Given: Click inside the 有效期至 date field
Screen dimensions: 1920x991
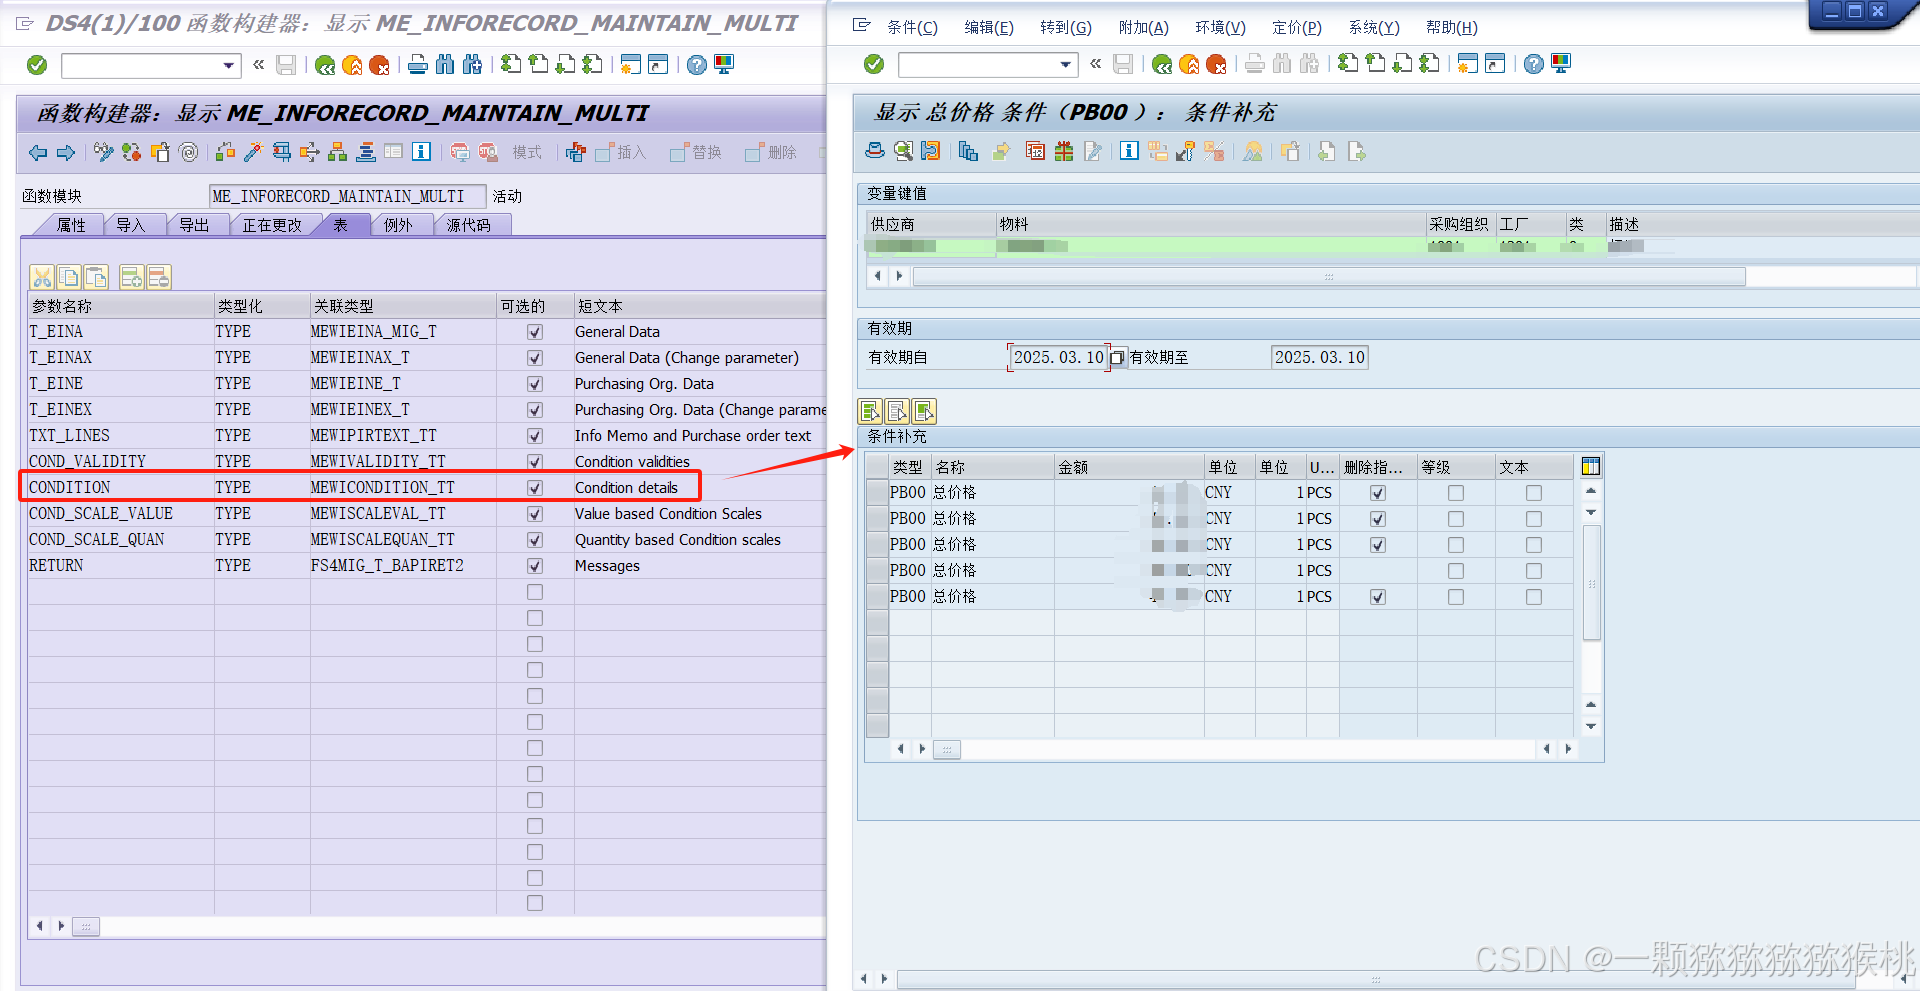Looking at the screenshot, I should pos(1319,356).
